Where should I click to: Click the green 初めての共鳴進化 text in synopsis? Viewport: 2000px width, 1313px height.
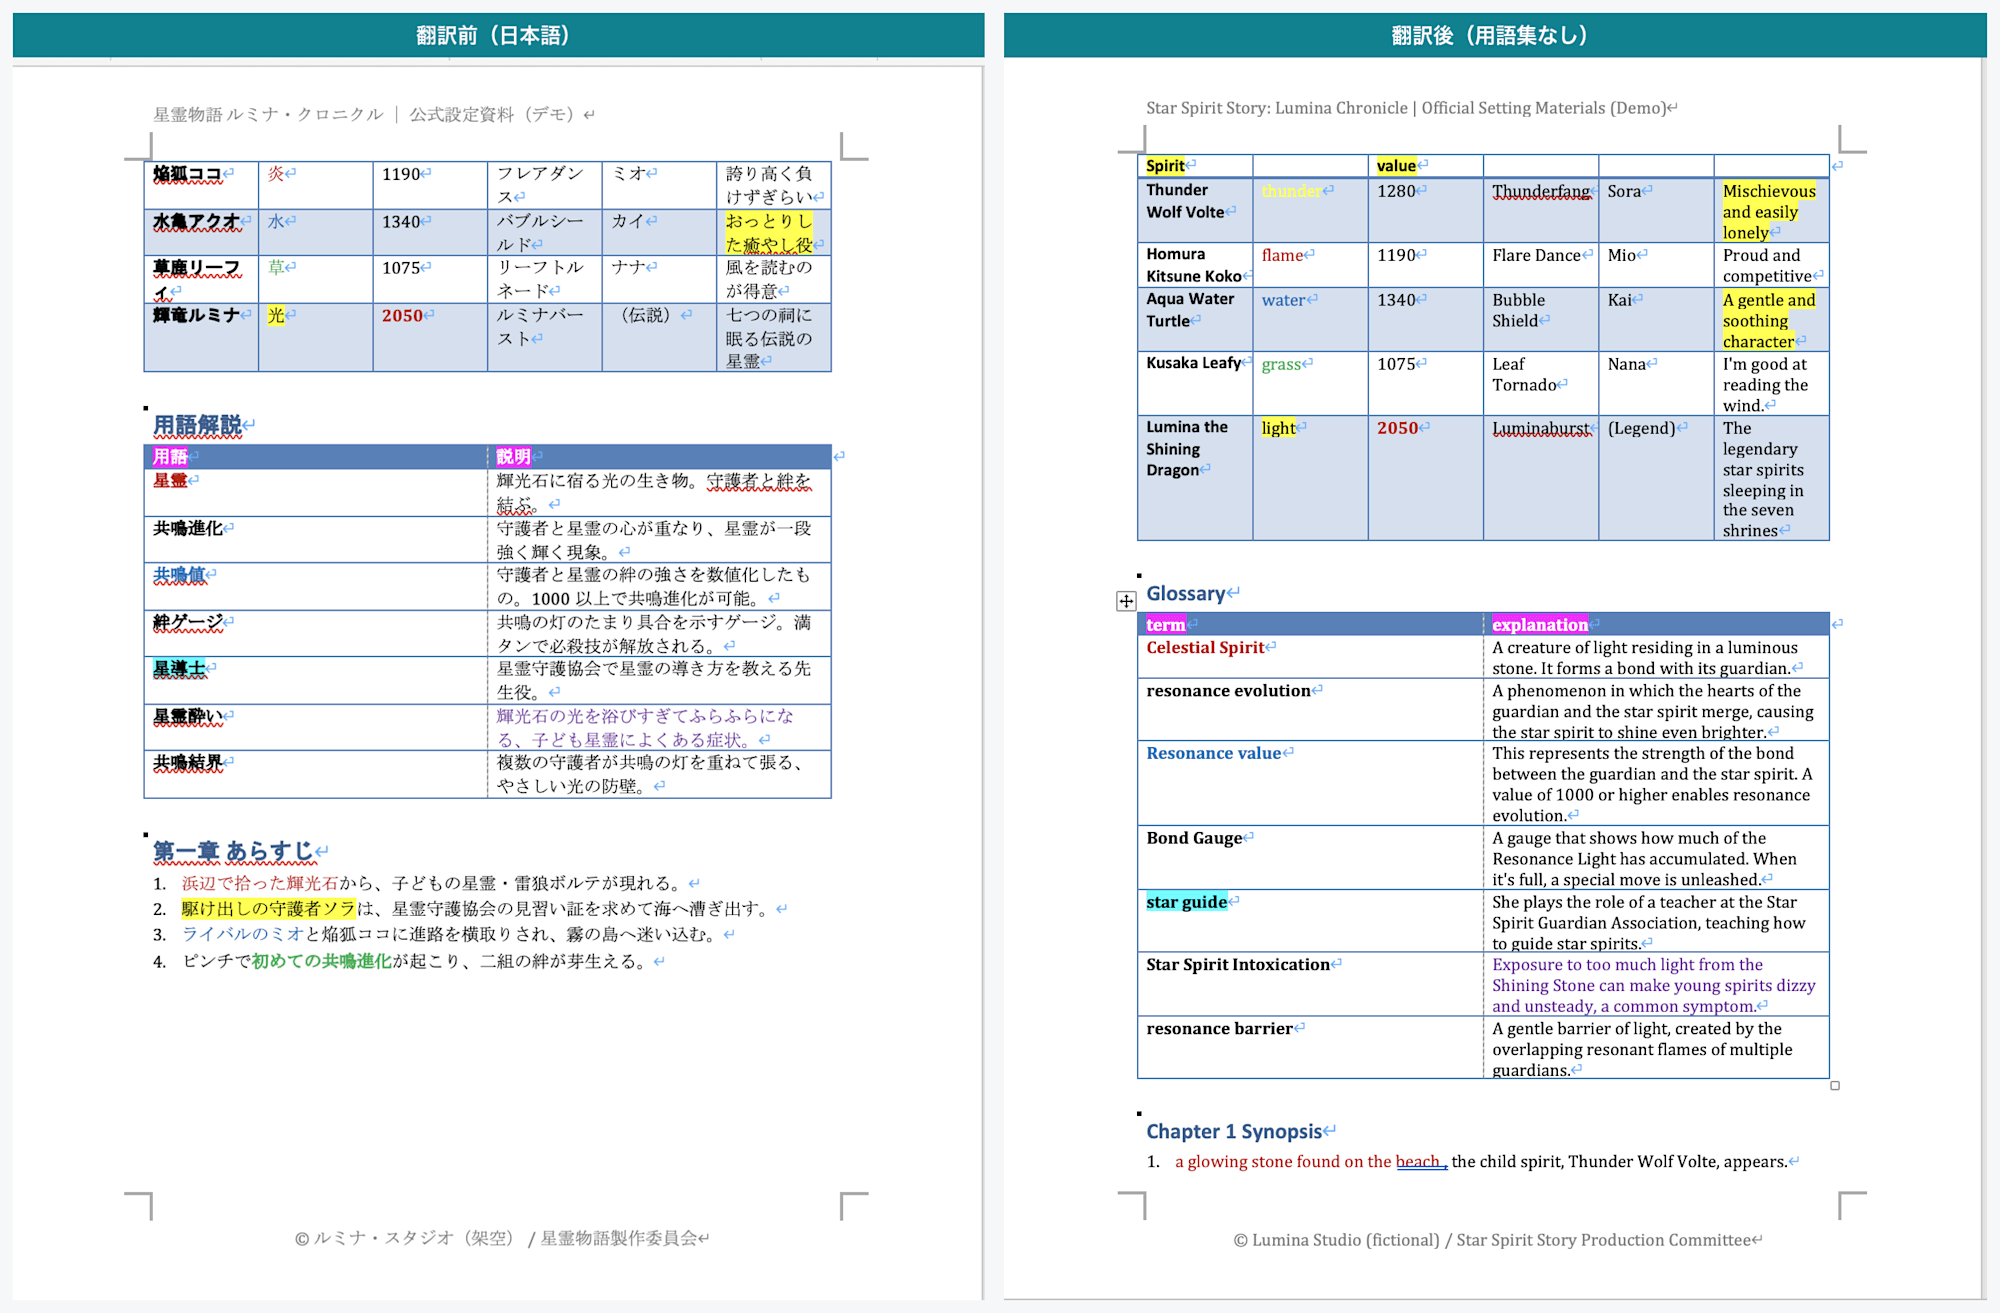pos(322,961)
